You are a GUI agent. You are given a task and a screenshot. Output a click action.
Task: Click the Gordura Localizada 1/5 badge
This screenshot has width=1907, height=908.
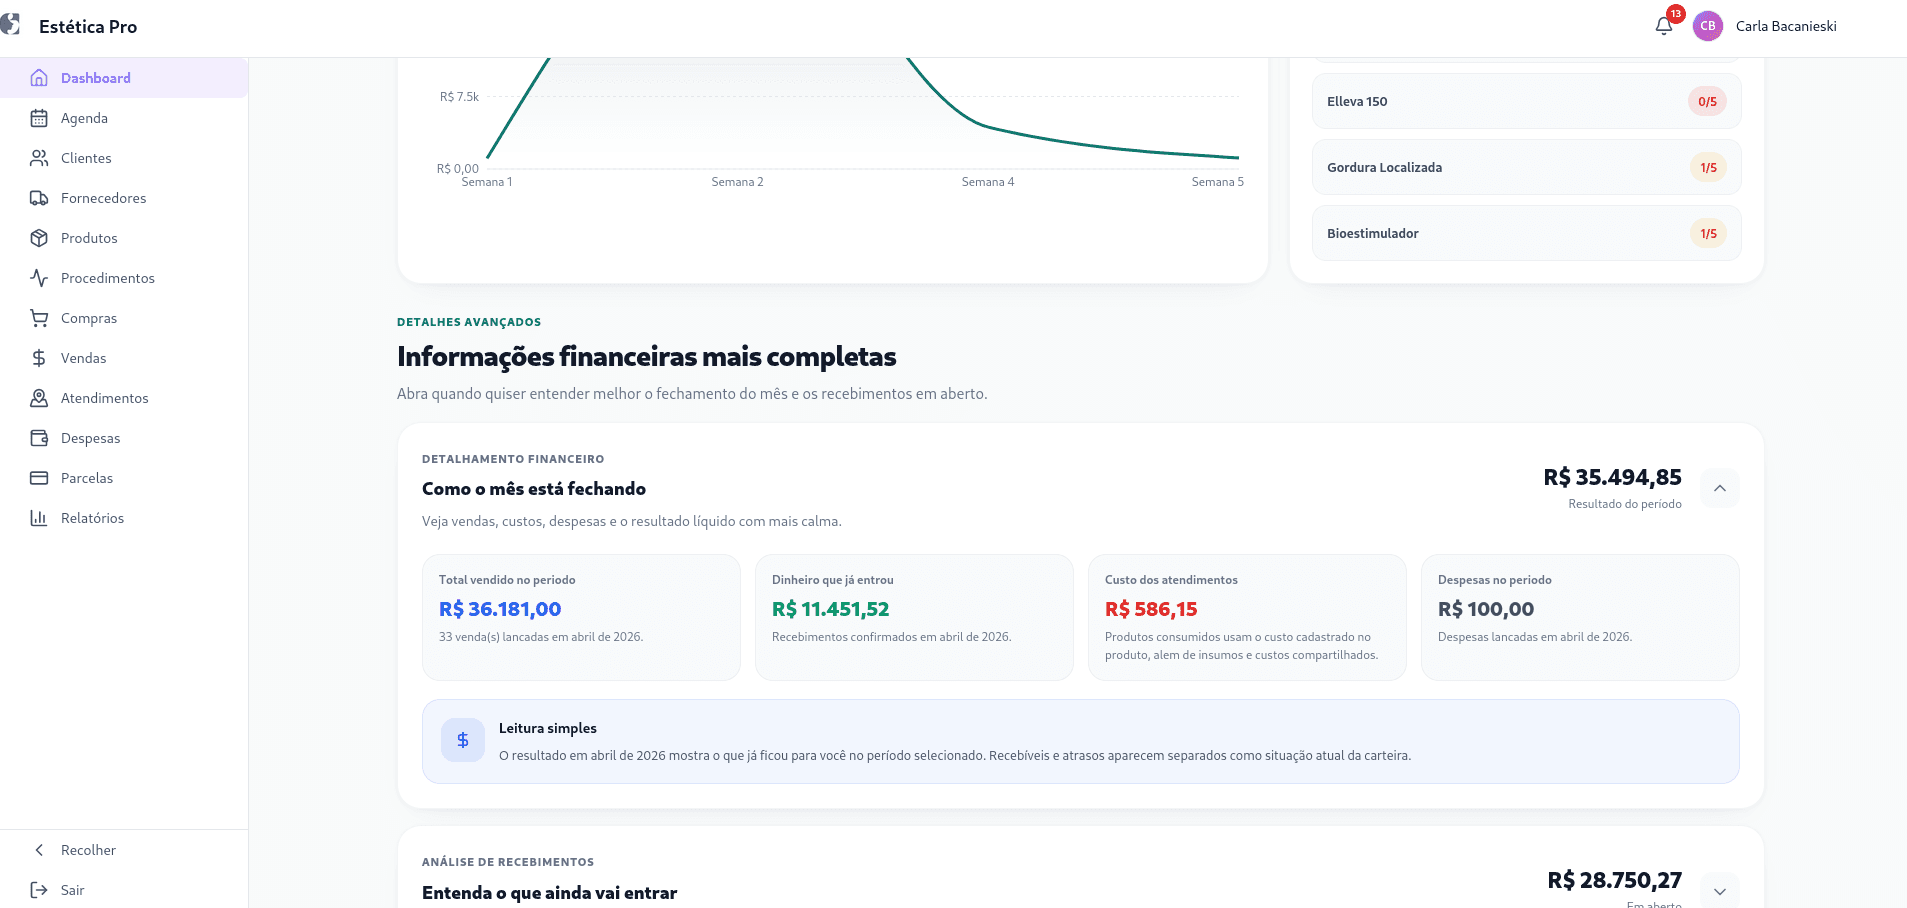(x=1708, y=167)
